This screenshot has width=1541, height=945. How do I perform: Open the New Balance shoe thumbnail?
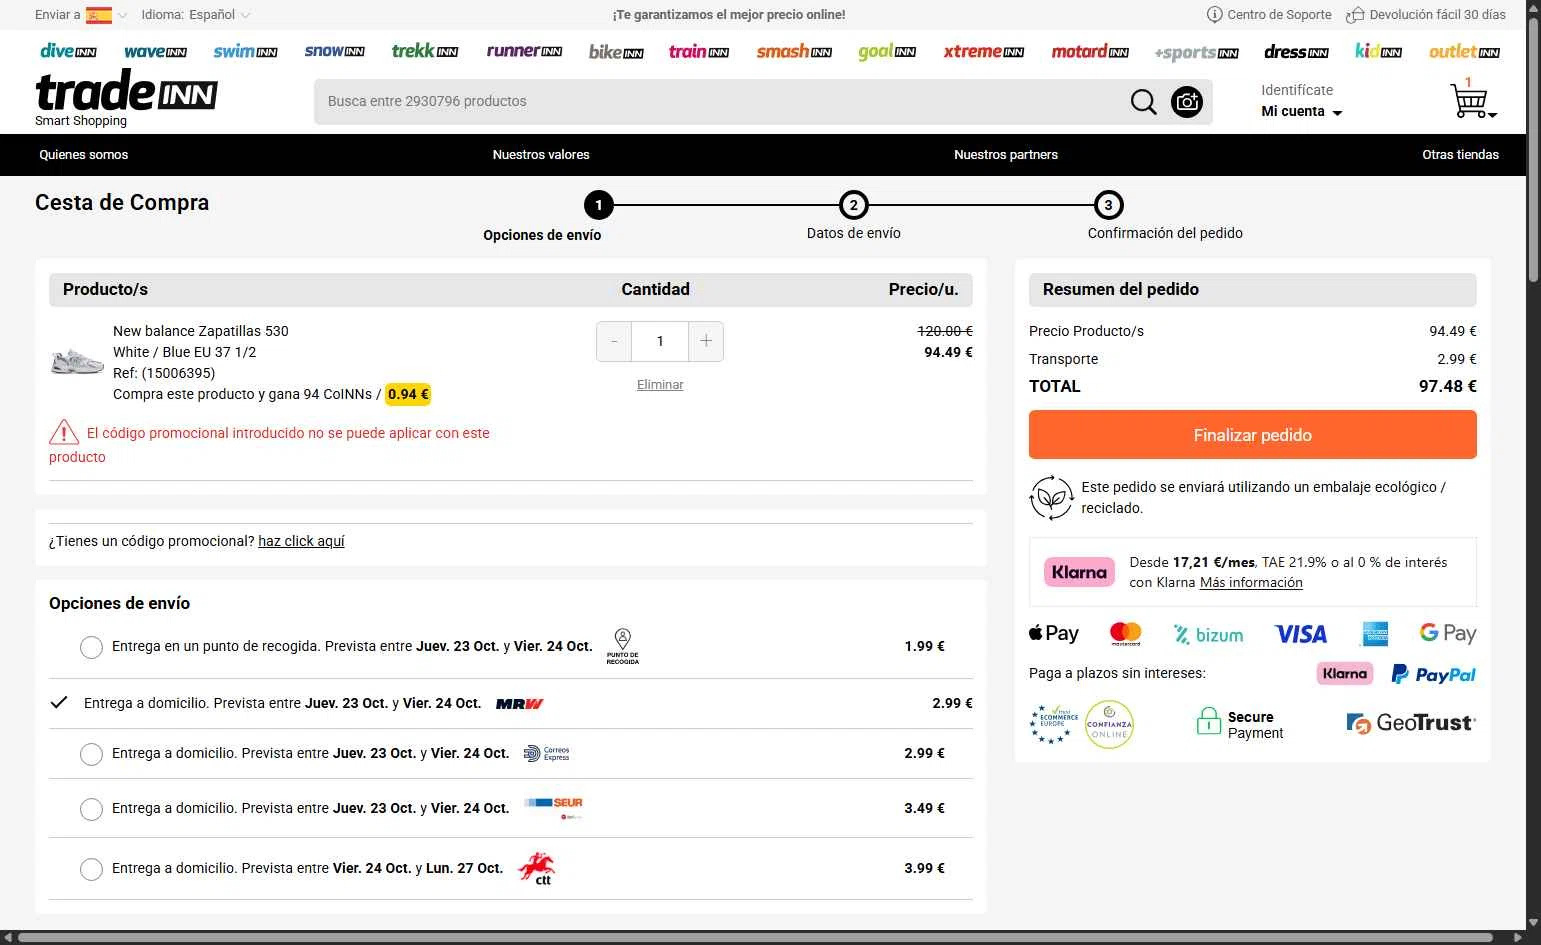click(77, 361)
